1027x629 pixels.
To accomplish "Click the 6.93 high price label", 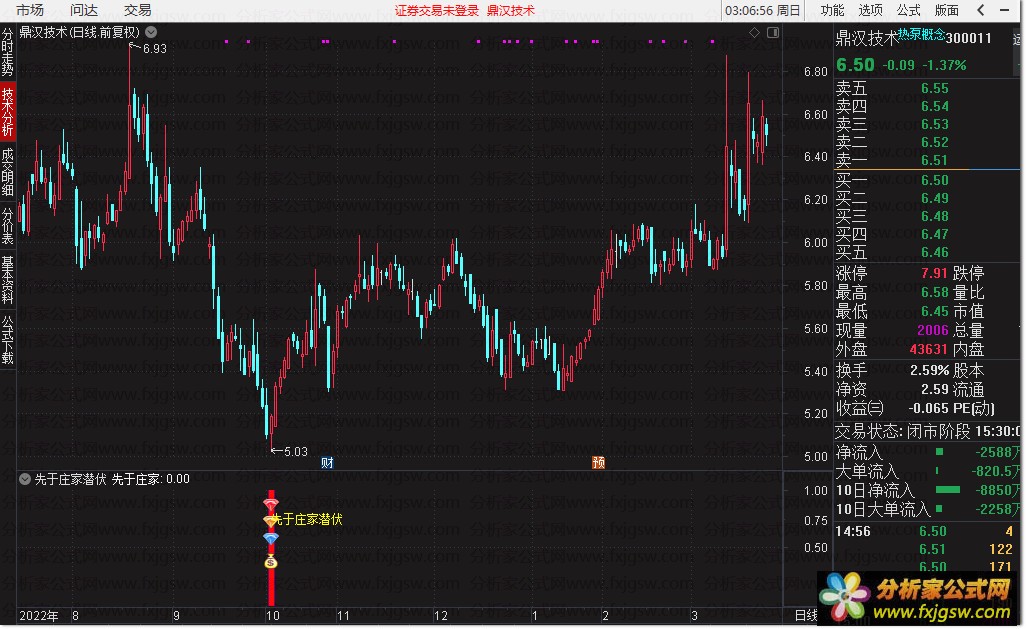I will coord(155,48).
